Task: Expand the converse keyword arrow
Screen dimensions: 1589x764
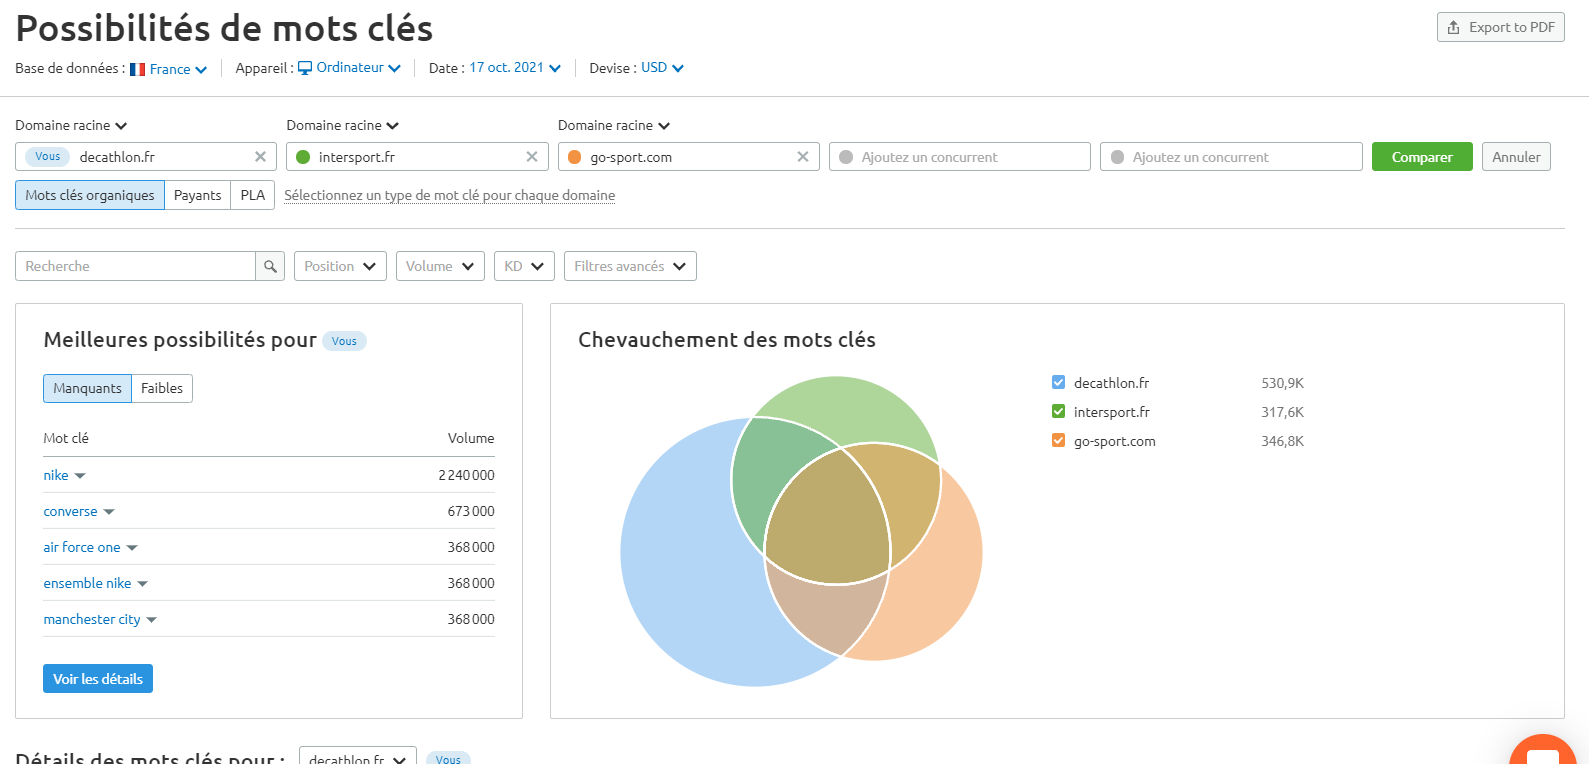Action: coord(109,512)
